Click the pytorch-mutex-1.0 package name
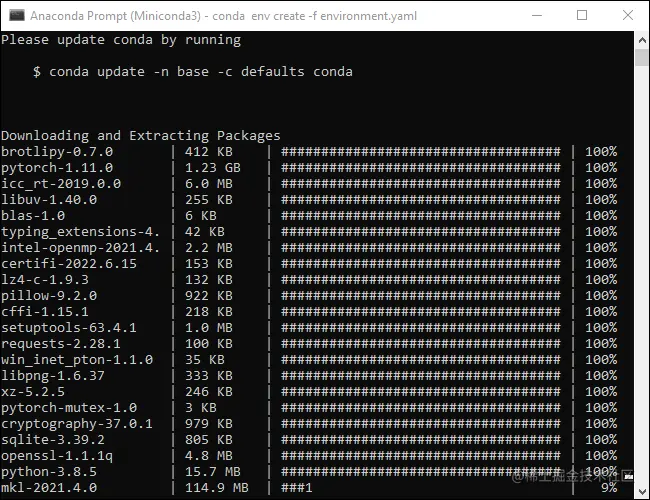The image size is (650, 500). pyautogui.click(x=69, y=408)
